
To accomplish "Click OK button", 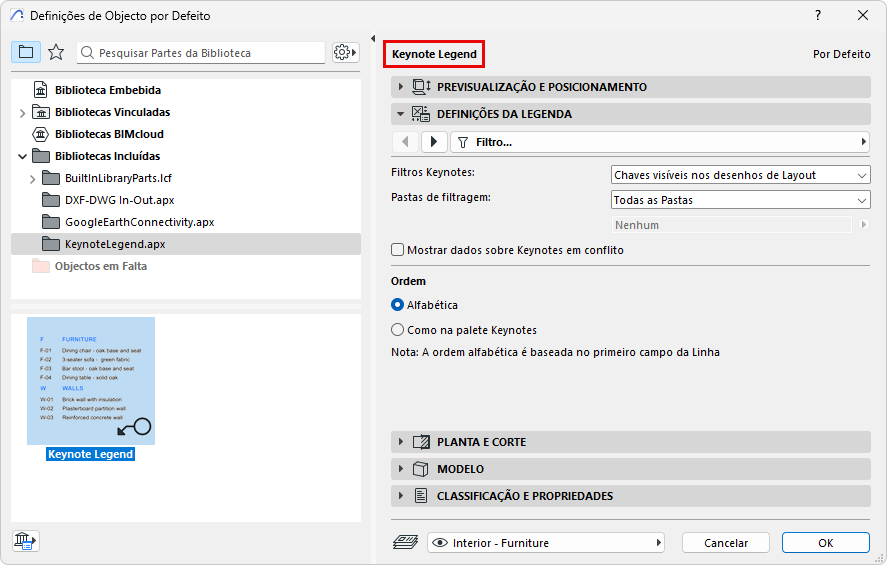I will coord(825,543).
